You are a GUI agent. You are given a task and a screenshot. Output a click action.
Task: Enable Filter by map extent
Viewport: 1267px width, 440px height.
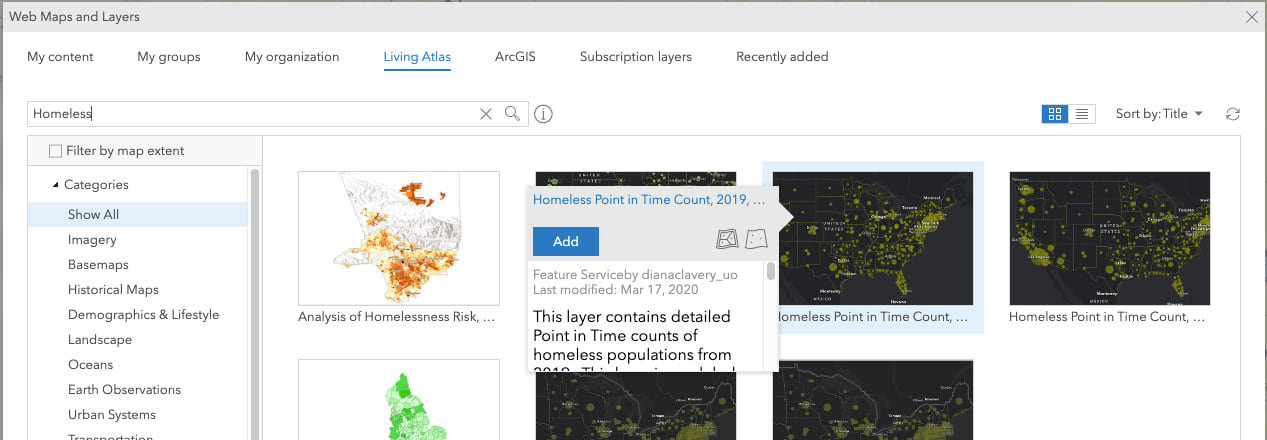[56, 151]
